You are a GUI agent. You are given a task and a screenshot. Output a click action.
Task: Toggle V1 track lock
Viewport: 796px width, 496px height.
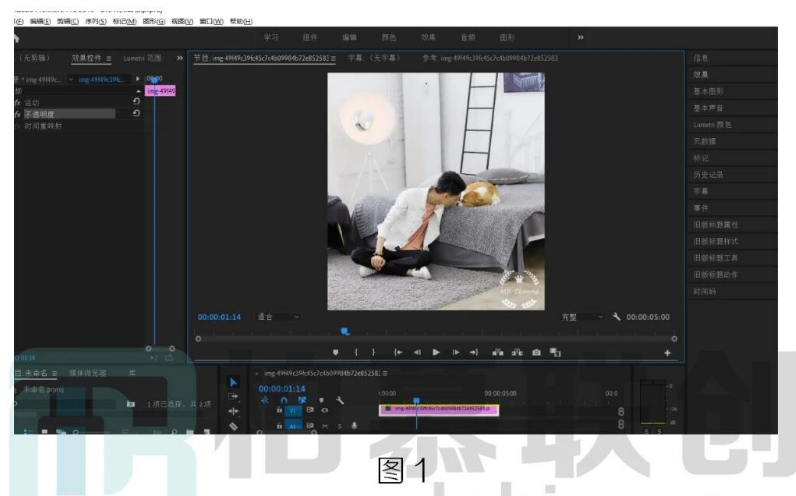click(279, 410)
